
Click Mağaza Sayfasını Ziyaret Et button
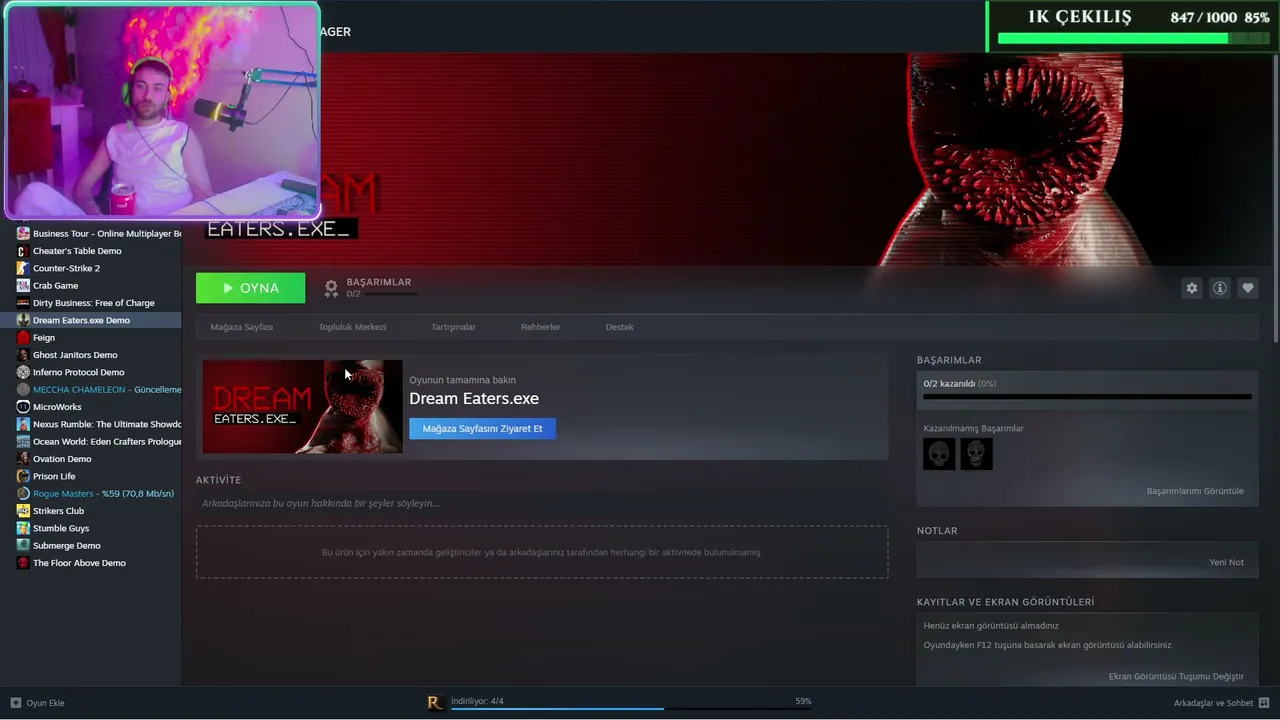[482, 429]
